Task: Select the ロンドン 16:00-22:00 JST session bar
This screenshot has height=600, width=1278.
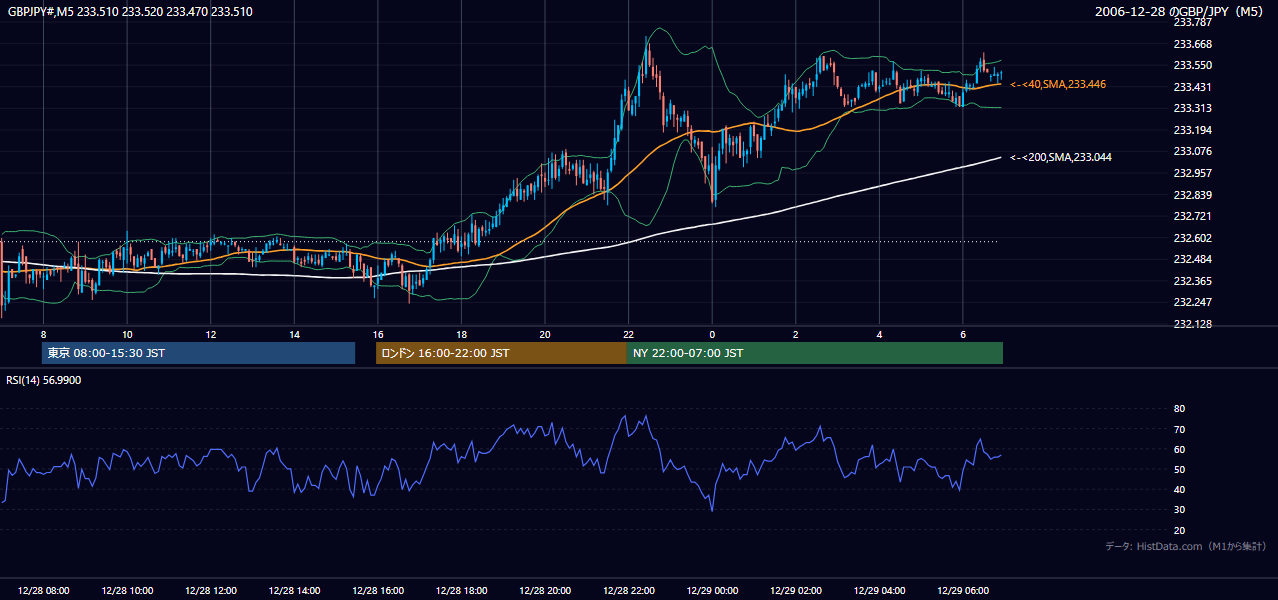Action: tap(501, 353)
